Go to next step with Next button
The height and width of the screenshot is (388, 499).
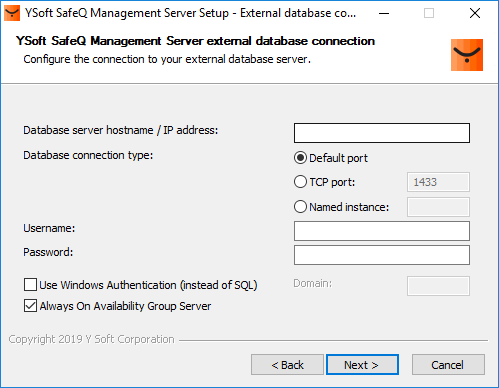tap(362, 365)
